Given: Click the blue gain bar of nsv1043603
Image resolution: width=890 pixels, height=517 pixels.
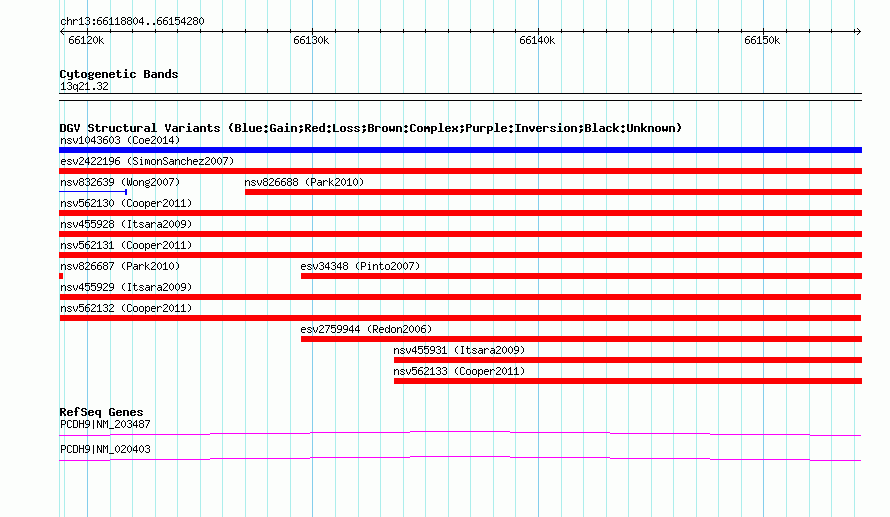Looking at the screenshot, I should [x=460, y=150].
